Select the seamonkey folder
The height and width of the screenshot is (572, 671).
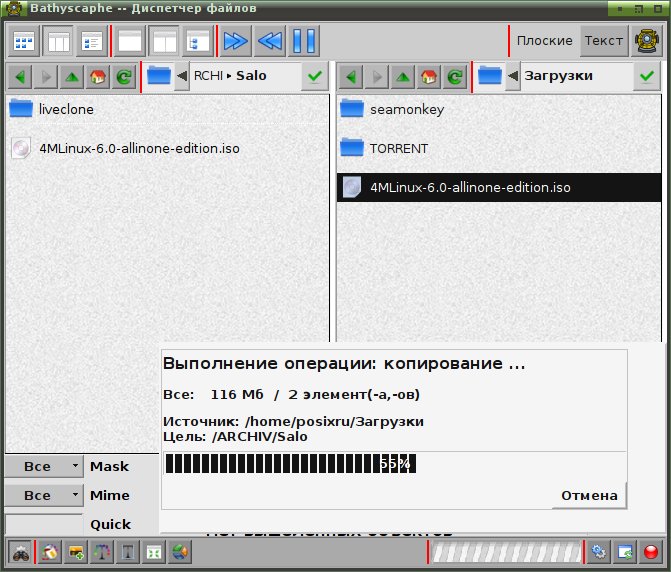tap(499, 110)
